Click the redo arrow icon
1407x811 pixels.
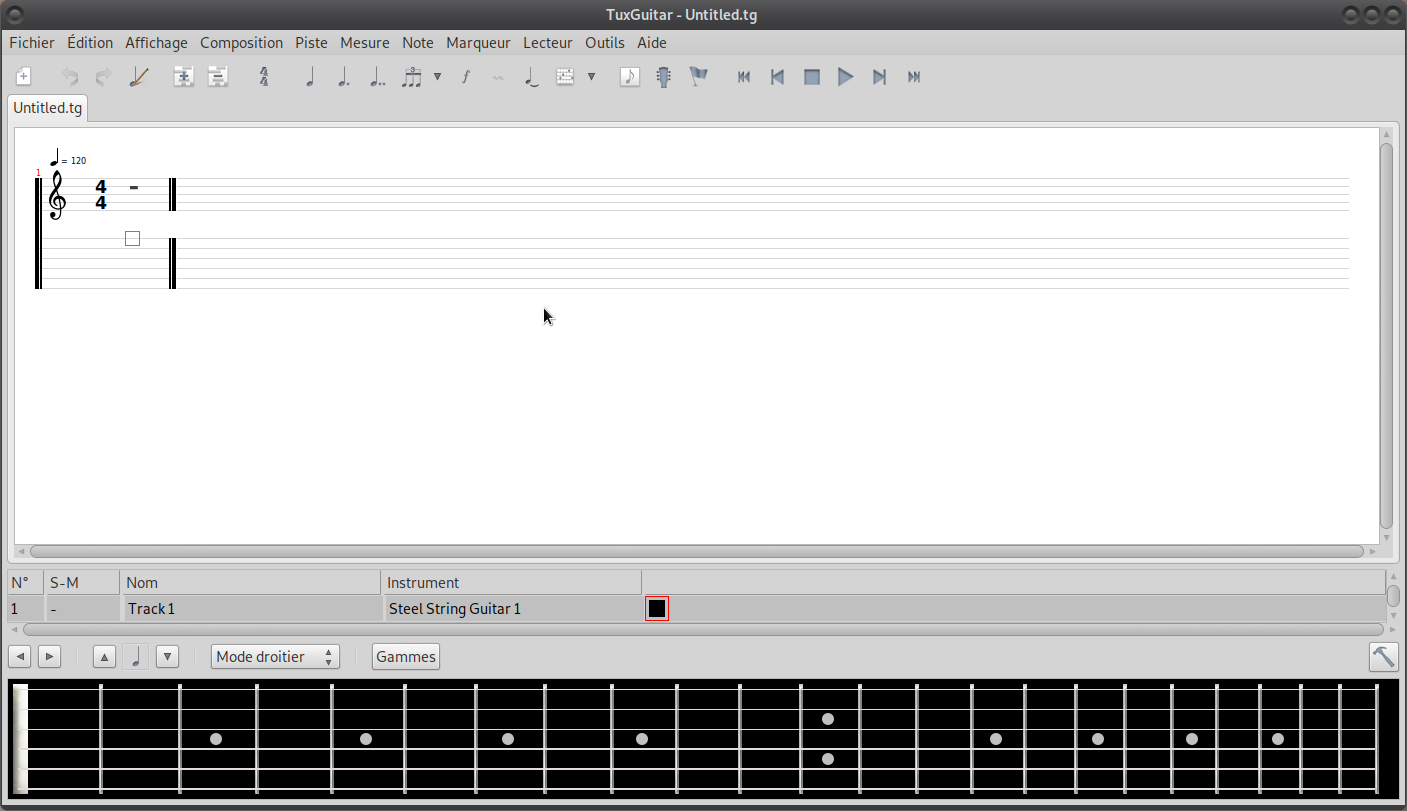click(x=103, y=77)
